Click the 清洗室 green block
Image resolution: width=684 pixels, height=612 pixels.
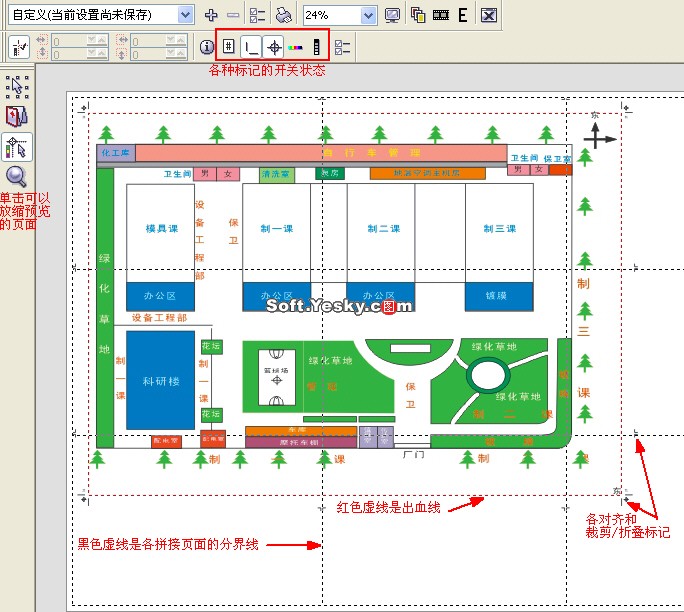277,174
